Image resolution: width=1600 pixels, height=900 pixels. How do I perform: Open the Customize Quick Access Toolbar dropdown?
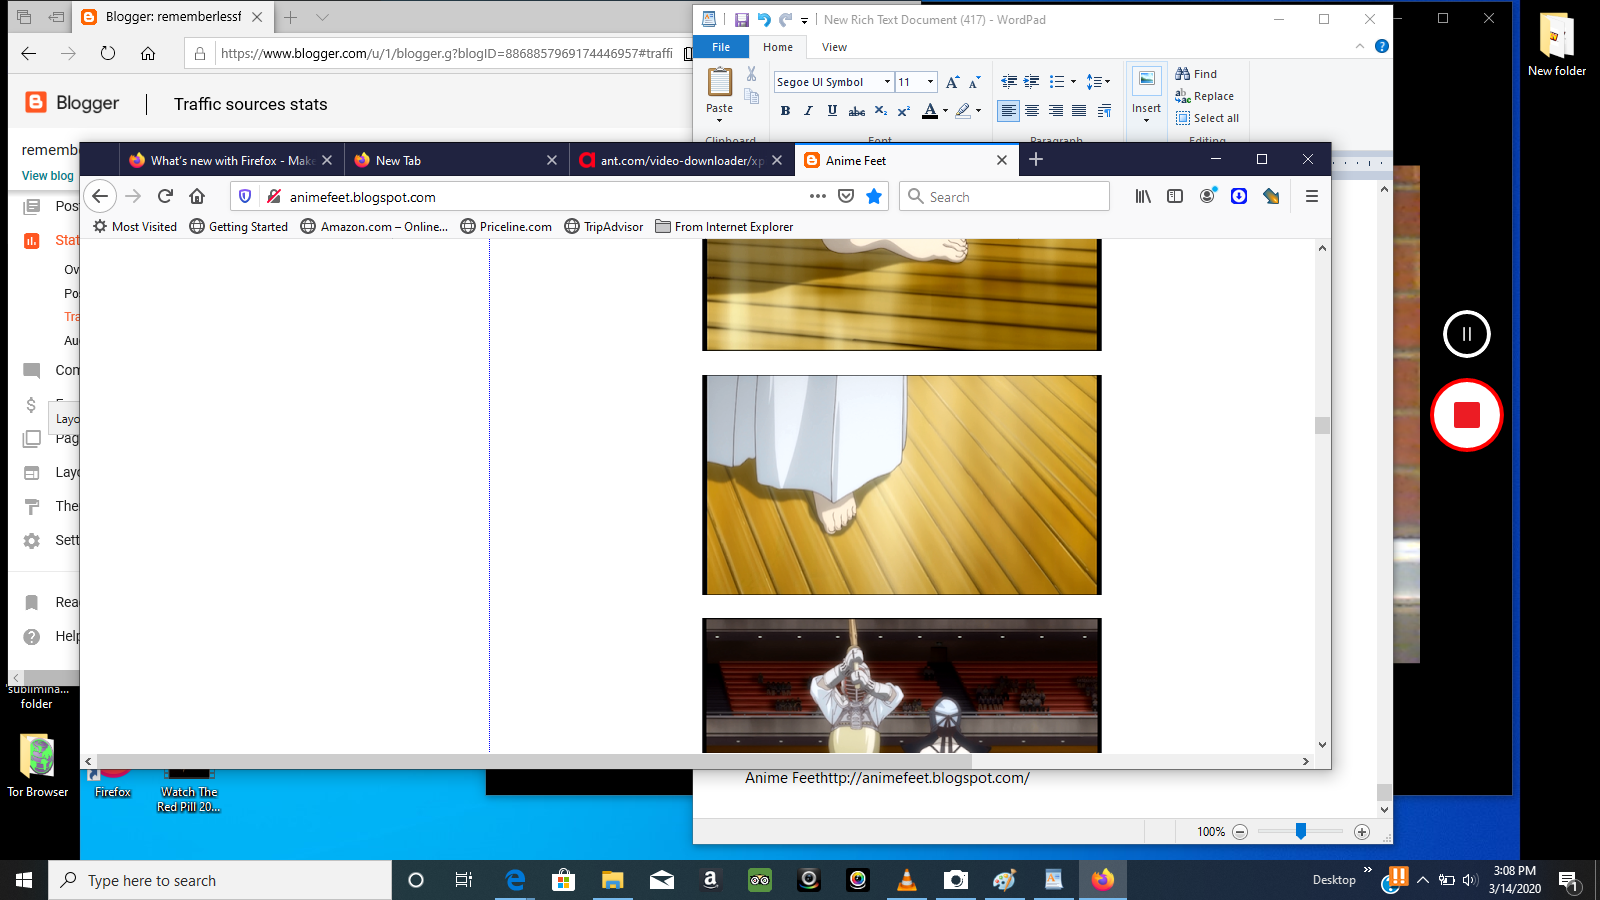pyautogui.click(x=804, y=20)
